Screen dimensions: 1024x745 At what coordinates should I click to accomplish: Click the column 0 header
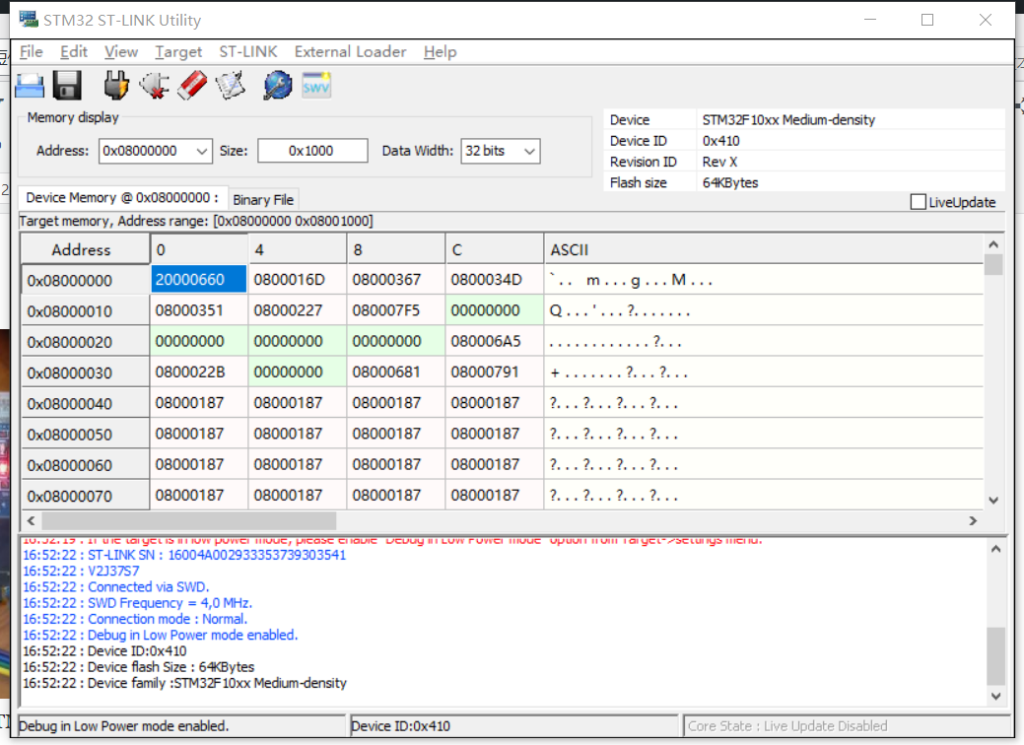pyautogui.click(x=199, y=249)
